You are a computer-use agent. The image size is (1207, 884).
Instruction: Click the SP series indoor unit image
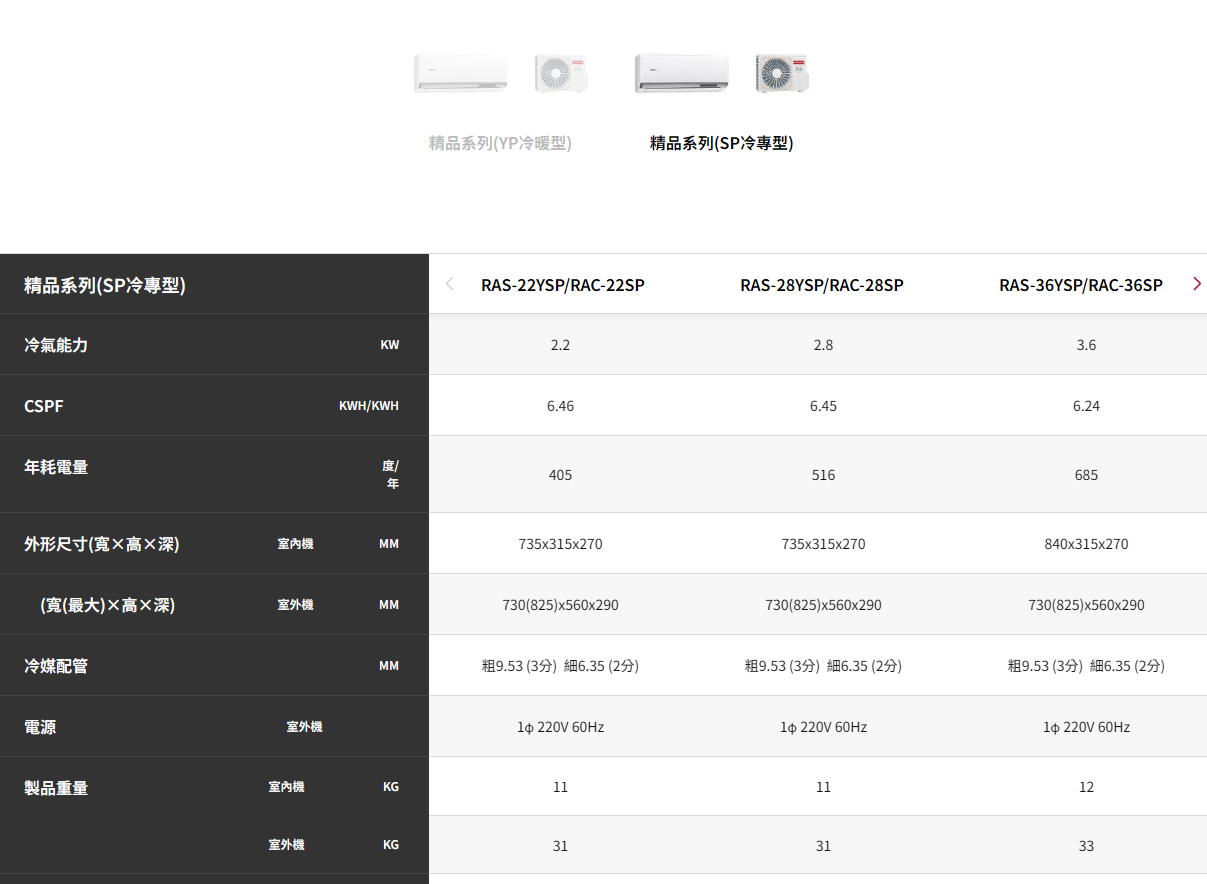[x=681, y=74]
